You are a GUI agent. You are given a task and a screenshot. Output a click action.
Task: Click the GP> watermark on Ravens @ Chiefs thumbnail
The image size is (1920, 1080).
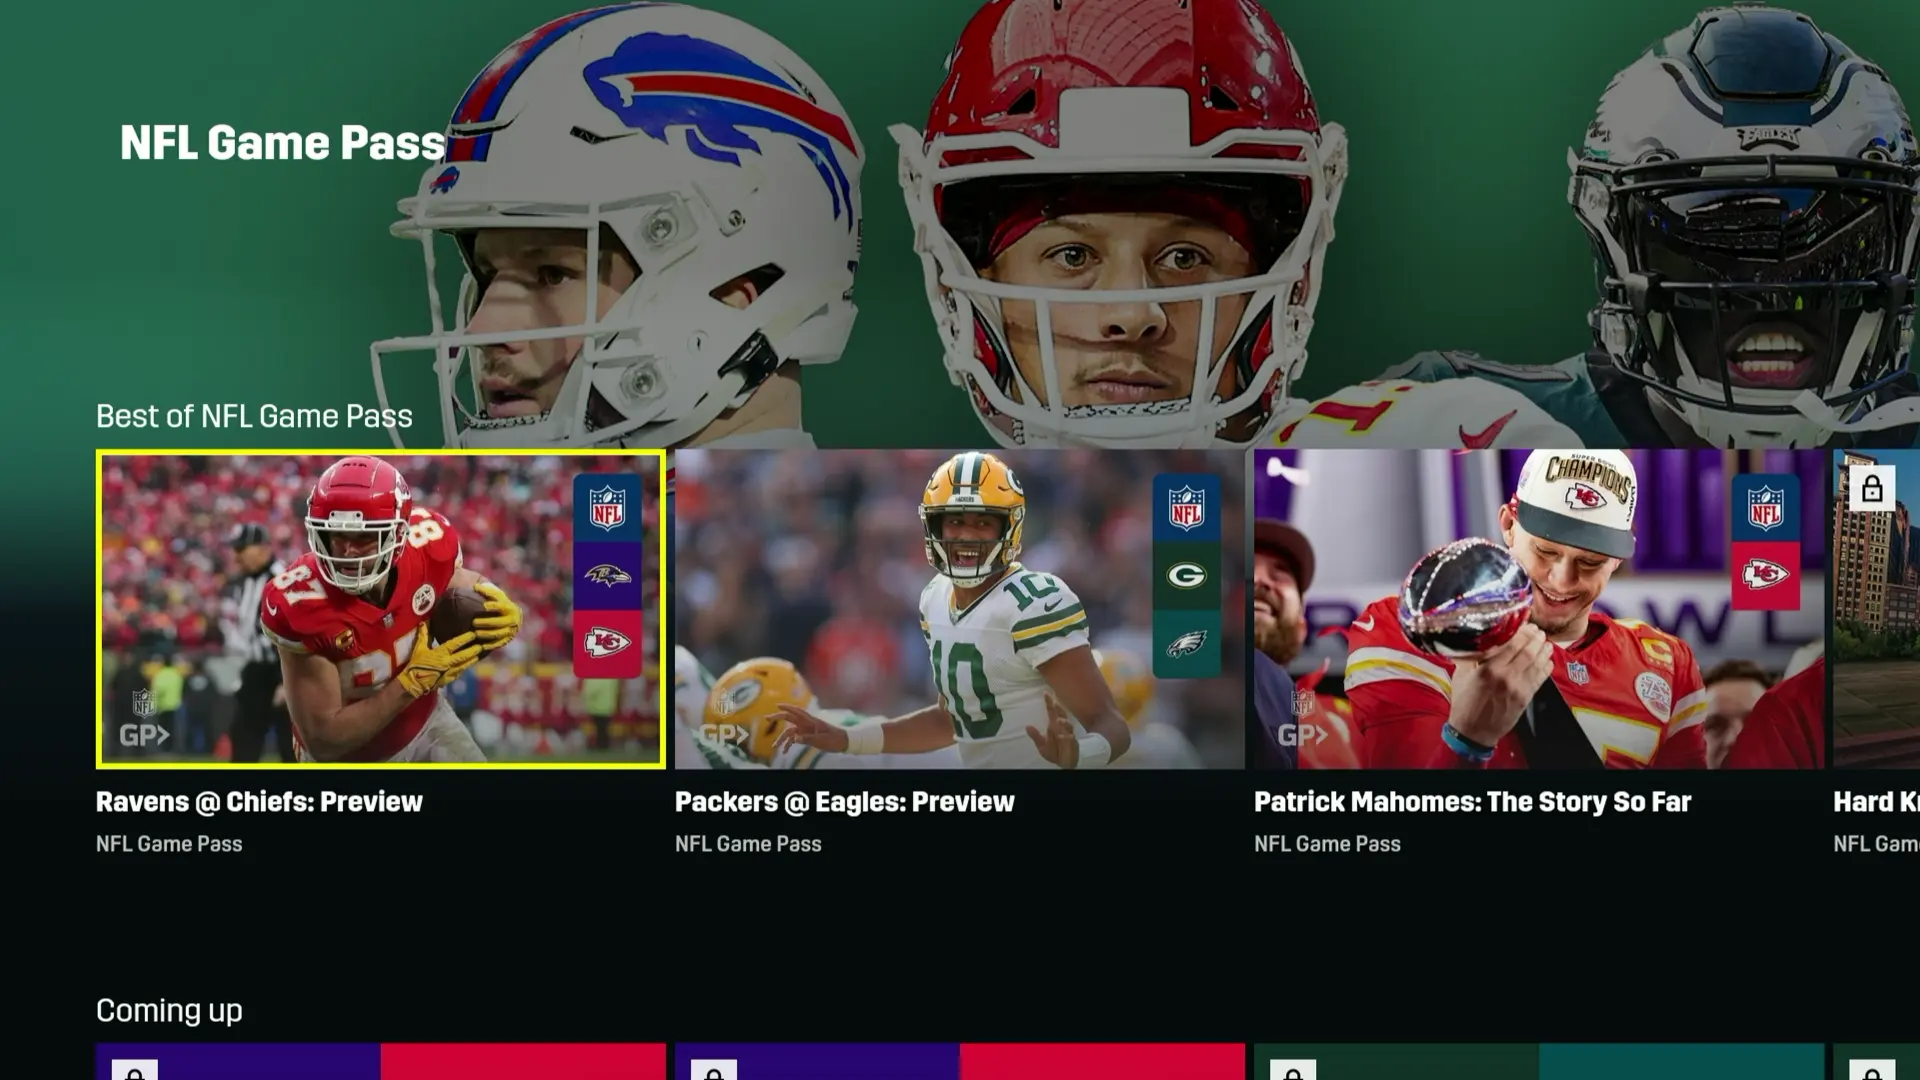pos(144,736)
